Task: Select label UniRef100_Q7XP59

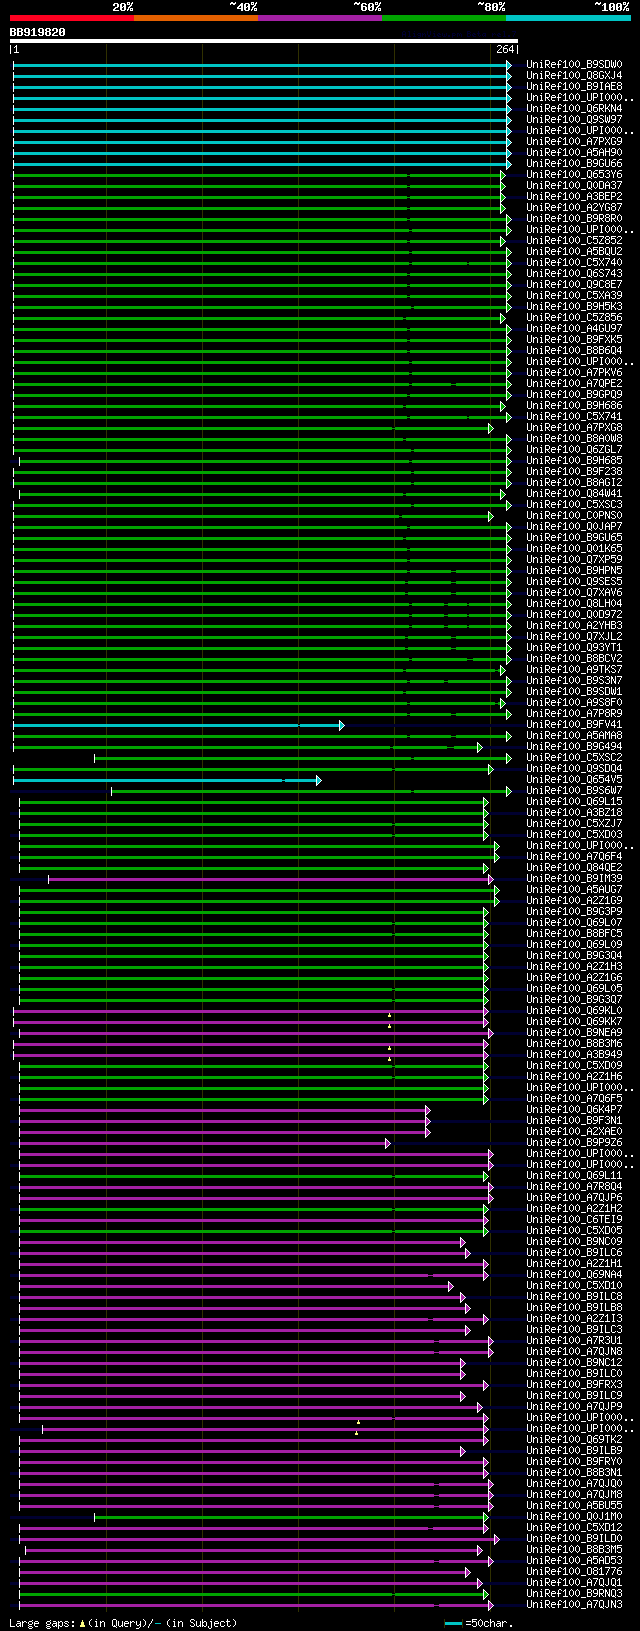Action: click(574, 559)
